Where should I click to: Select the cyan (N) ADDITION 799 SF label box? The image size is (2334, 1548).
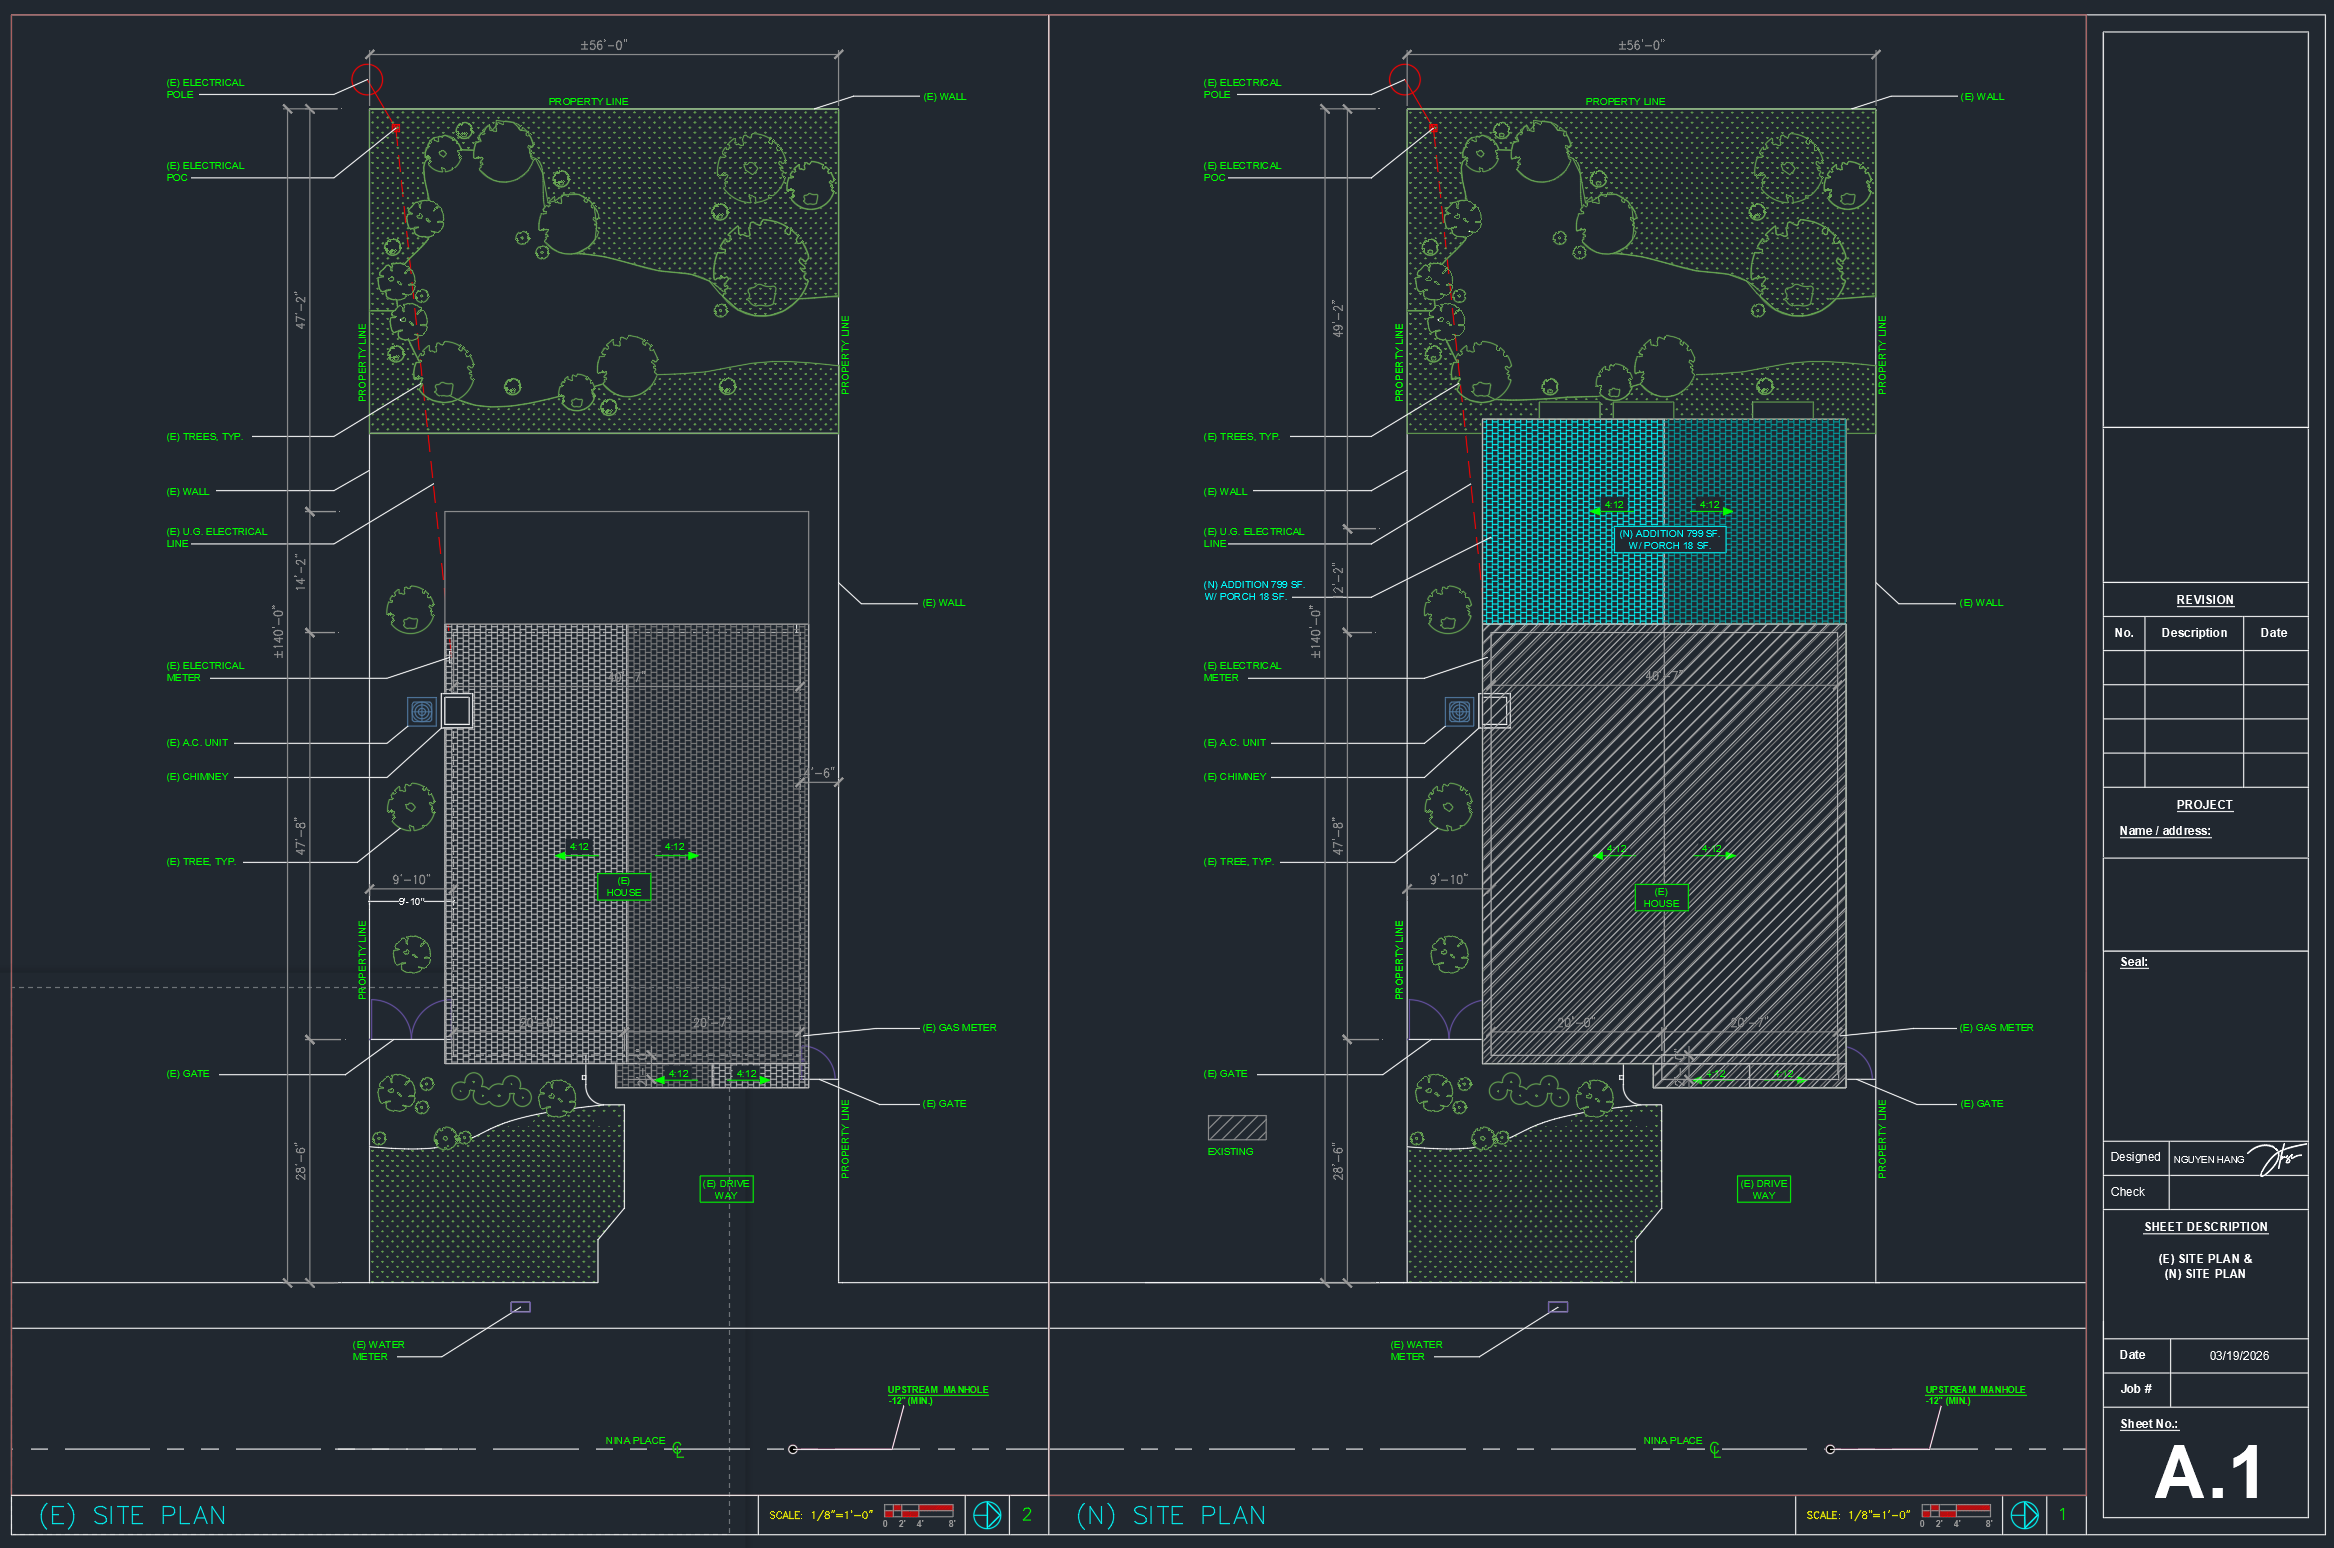[1669, 539]
